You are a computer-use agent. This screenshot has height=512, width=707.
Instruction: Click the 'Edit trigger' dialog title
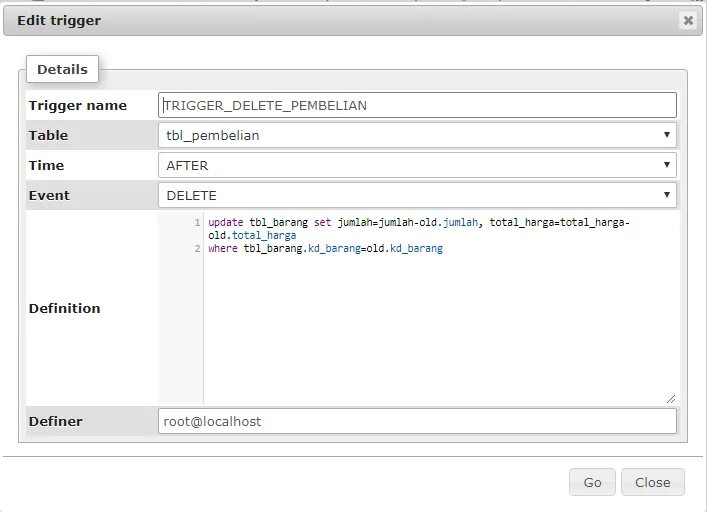59,21
